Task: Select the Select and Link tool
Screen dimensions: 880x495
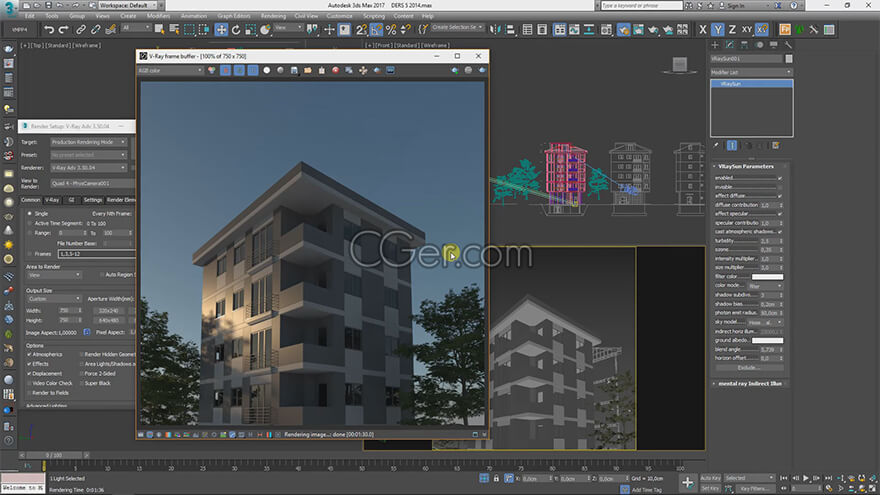Action: [81, 29]
